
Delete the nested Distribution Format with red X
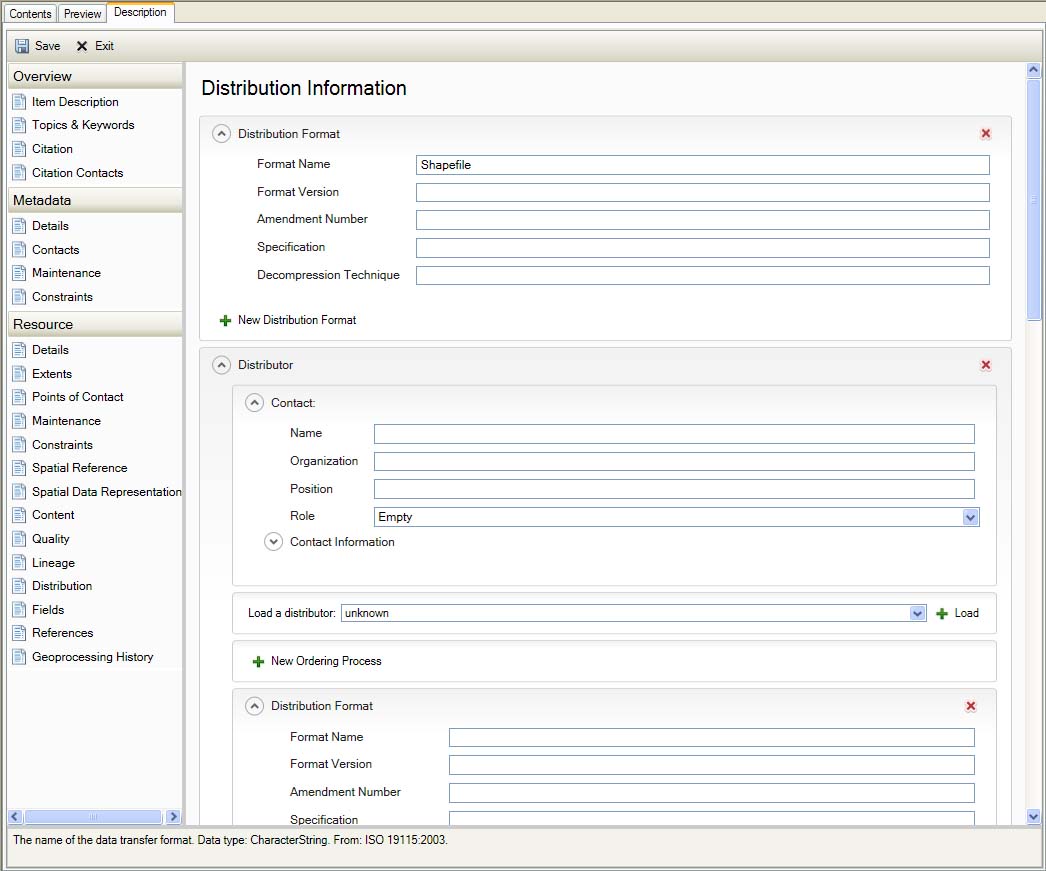970,706
